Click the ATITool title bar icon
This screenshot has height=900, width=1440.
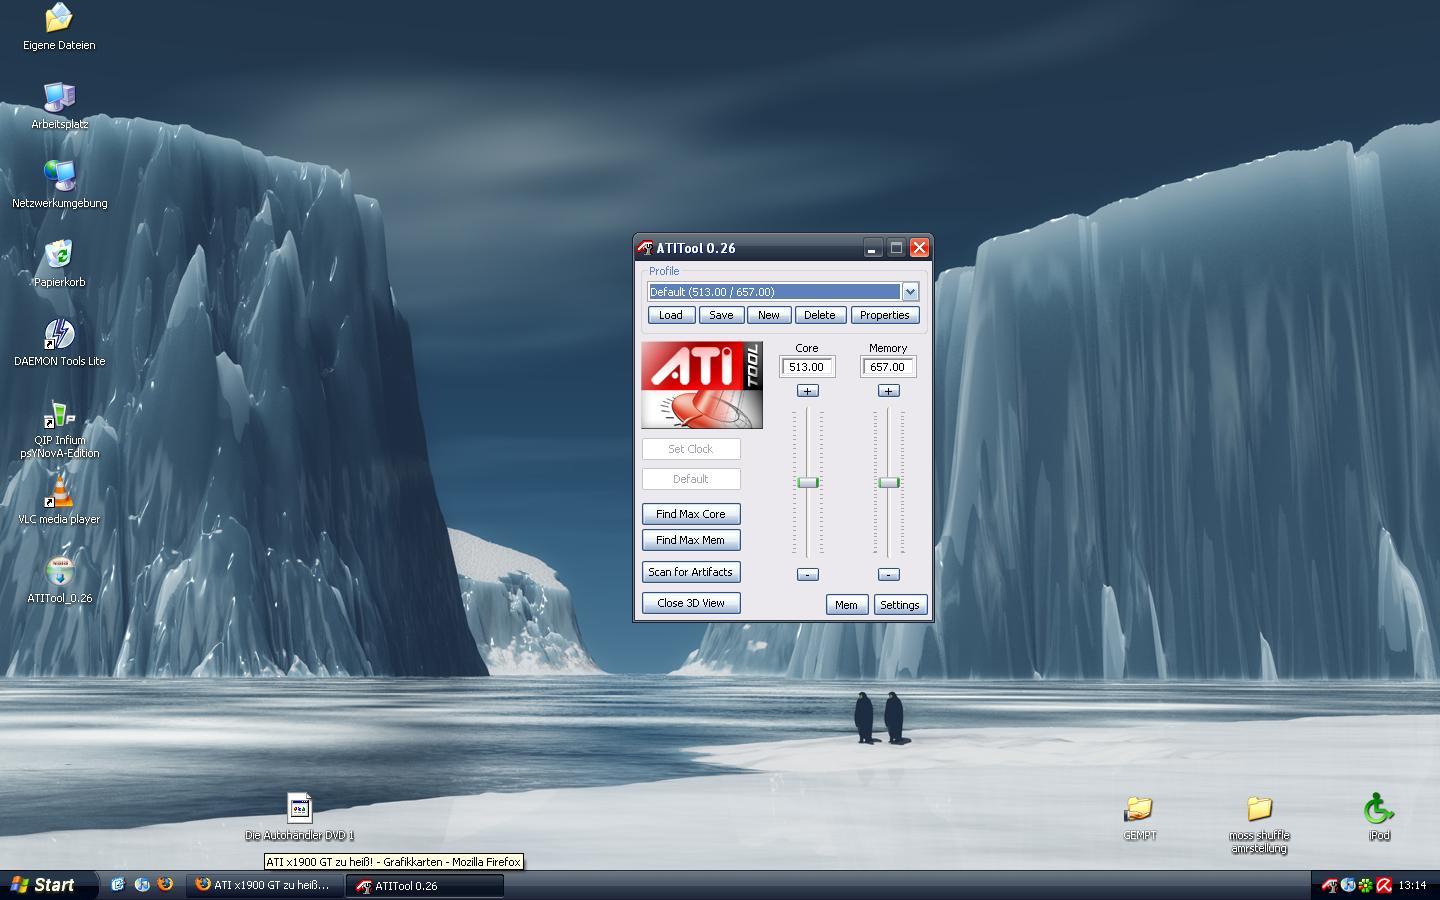(646, 248)
